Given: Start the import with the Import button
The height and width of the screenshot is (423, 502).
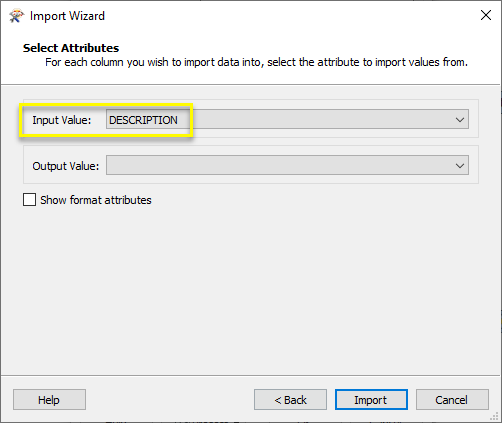Looking at the screenshot, I should click(x=371, y=400).
